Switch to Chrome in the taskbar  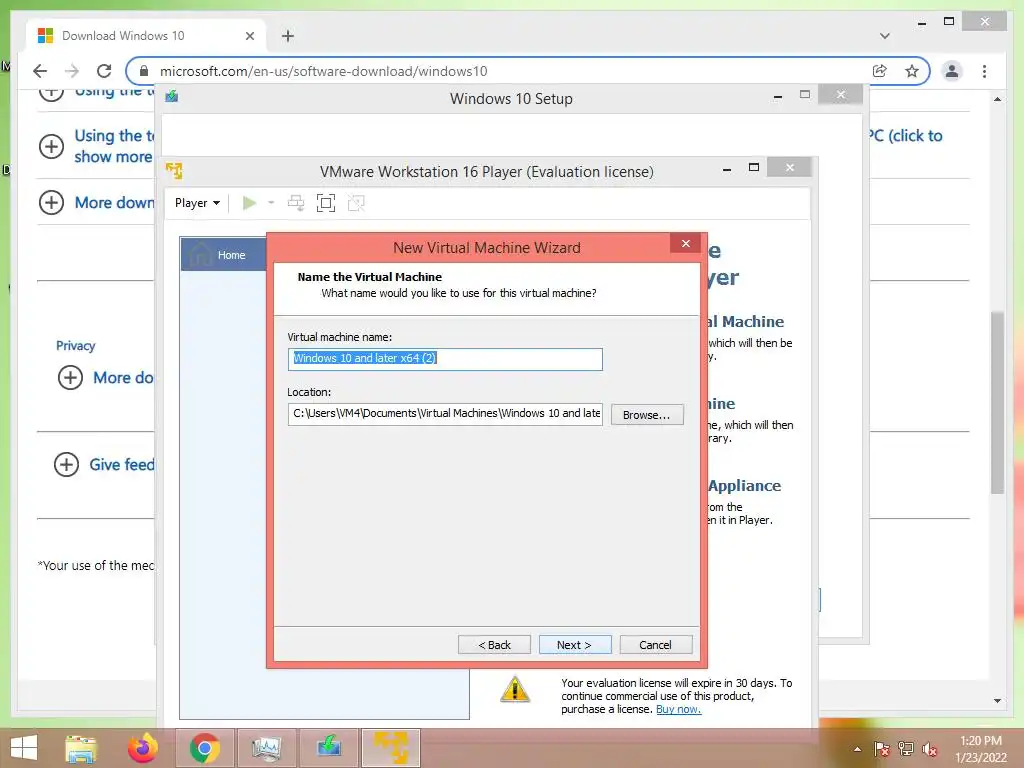pos(204,748)
